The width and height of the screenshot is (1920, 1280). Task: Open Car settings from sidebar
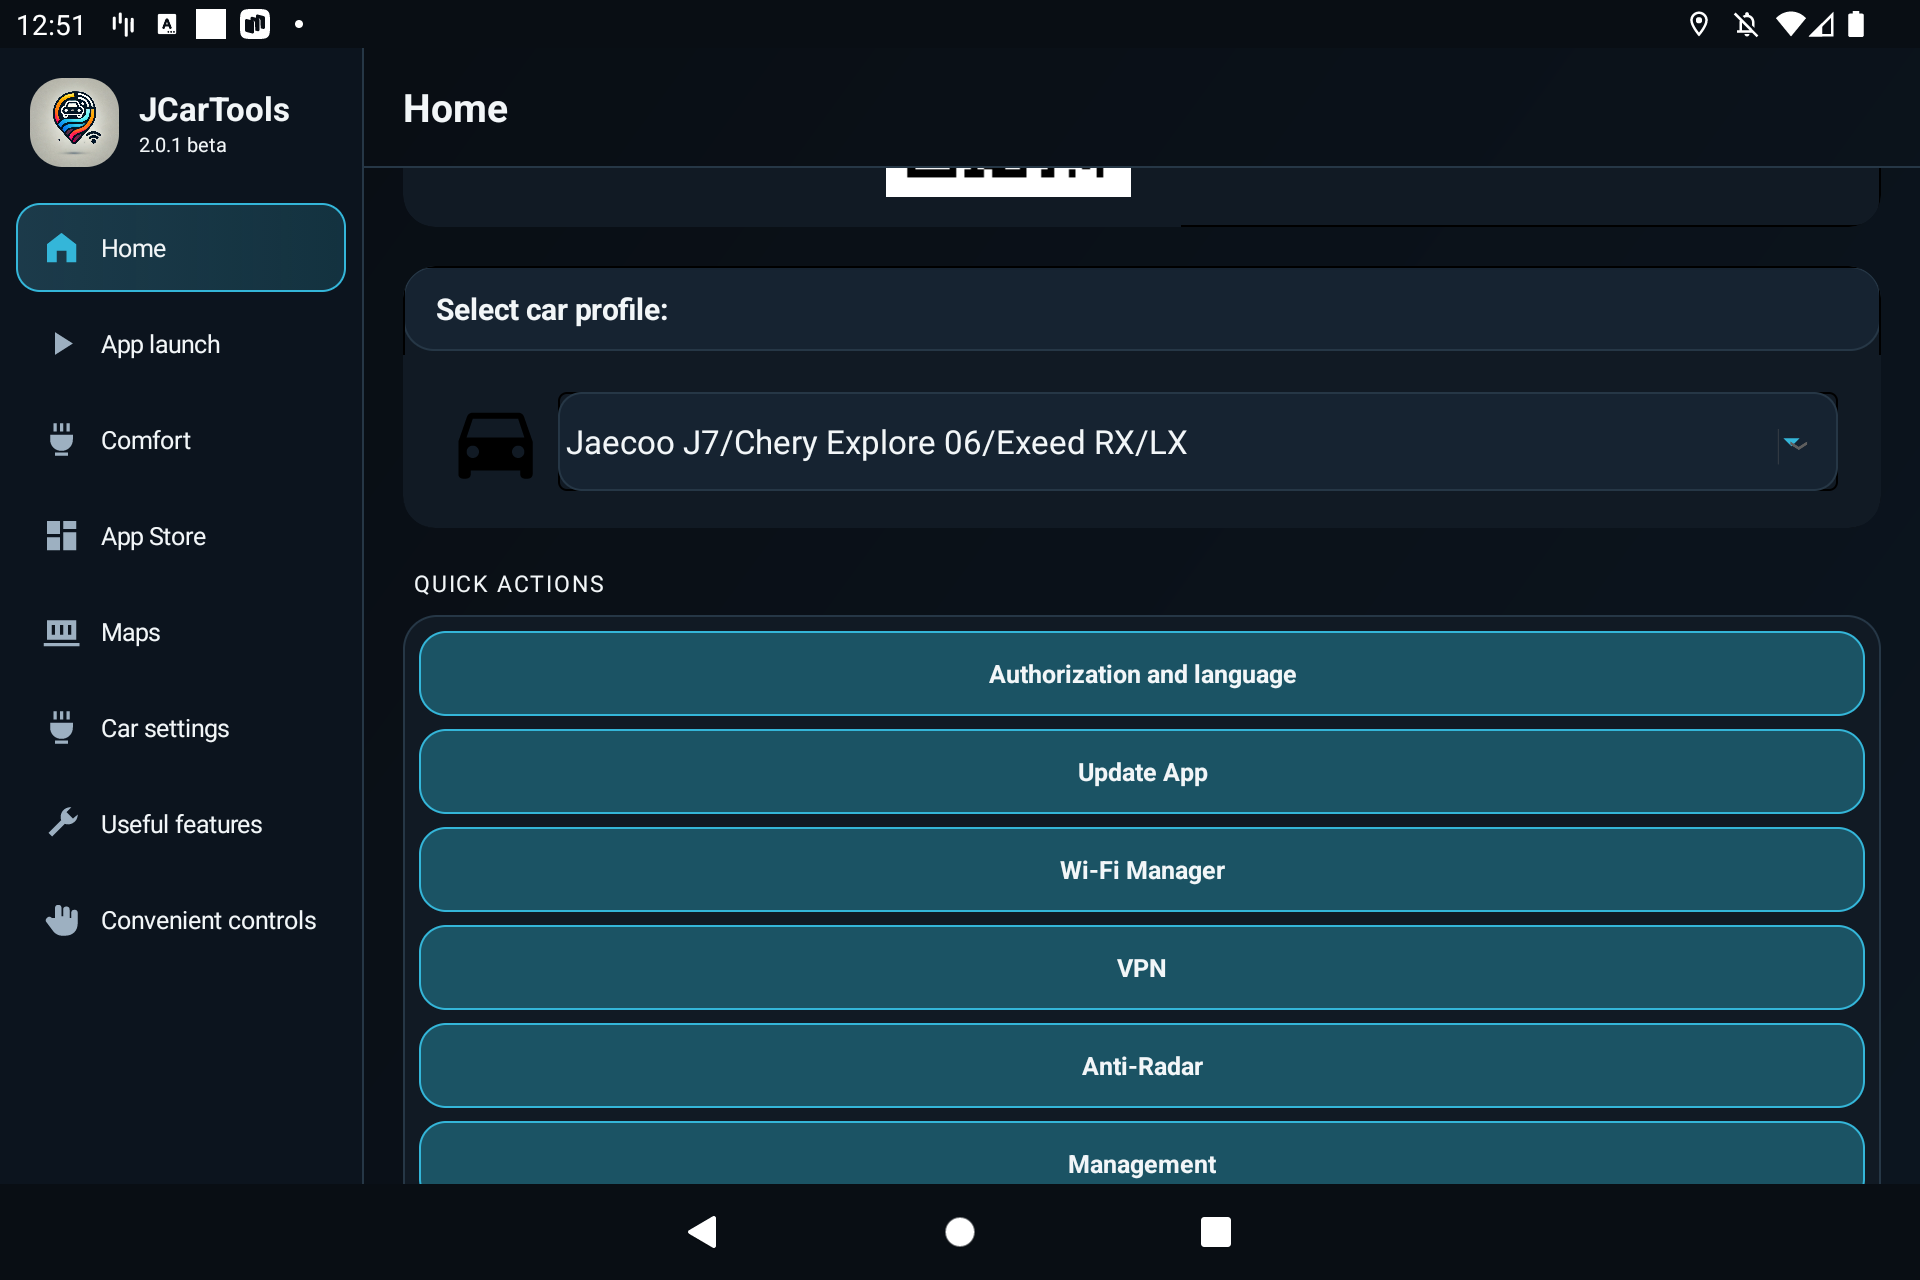click(181, 728)
